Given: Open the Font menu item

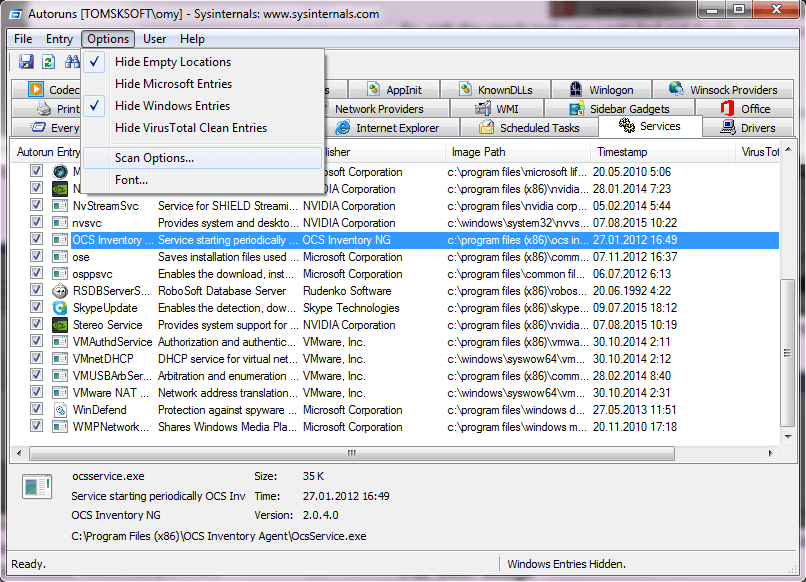Looking at the screenshot, I should [x=203, y=180].
